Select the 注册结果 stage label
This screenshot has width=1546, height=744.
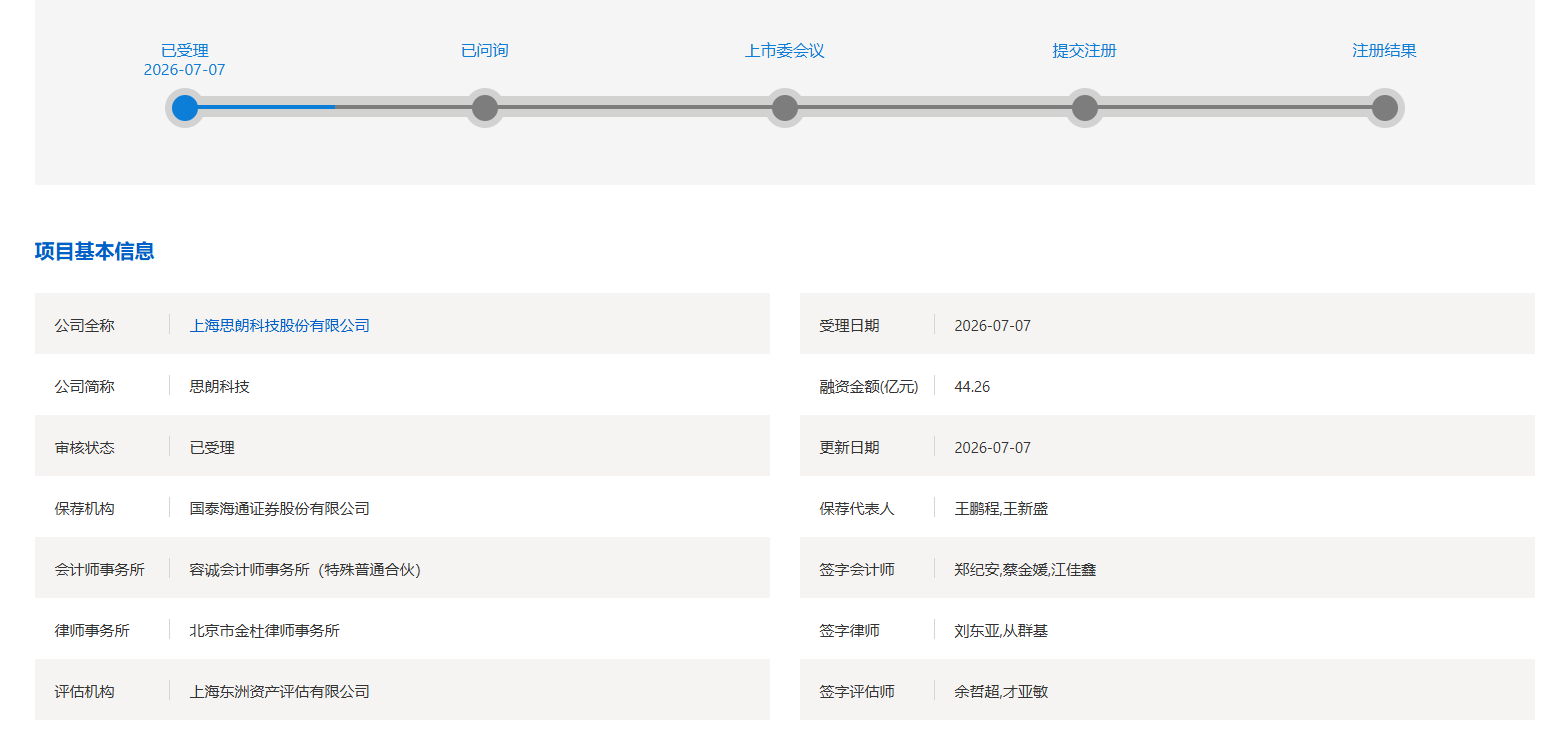[x=1385, y=51]
